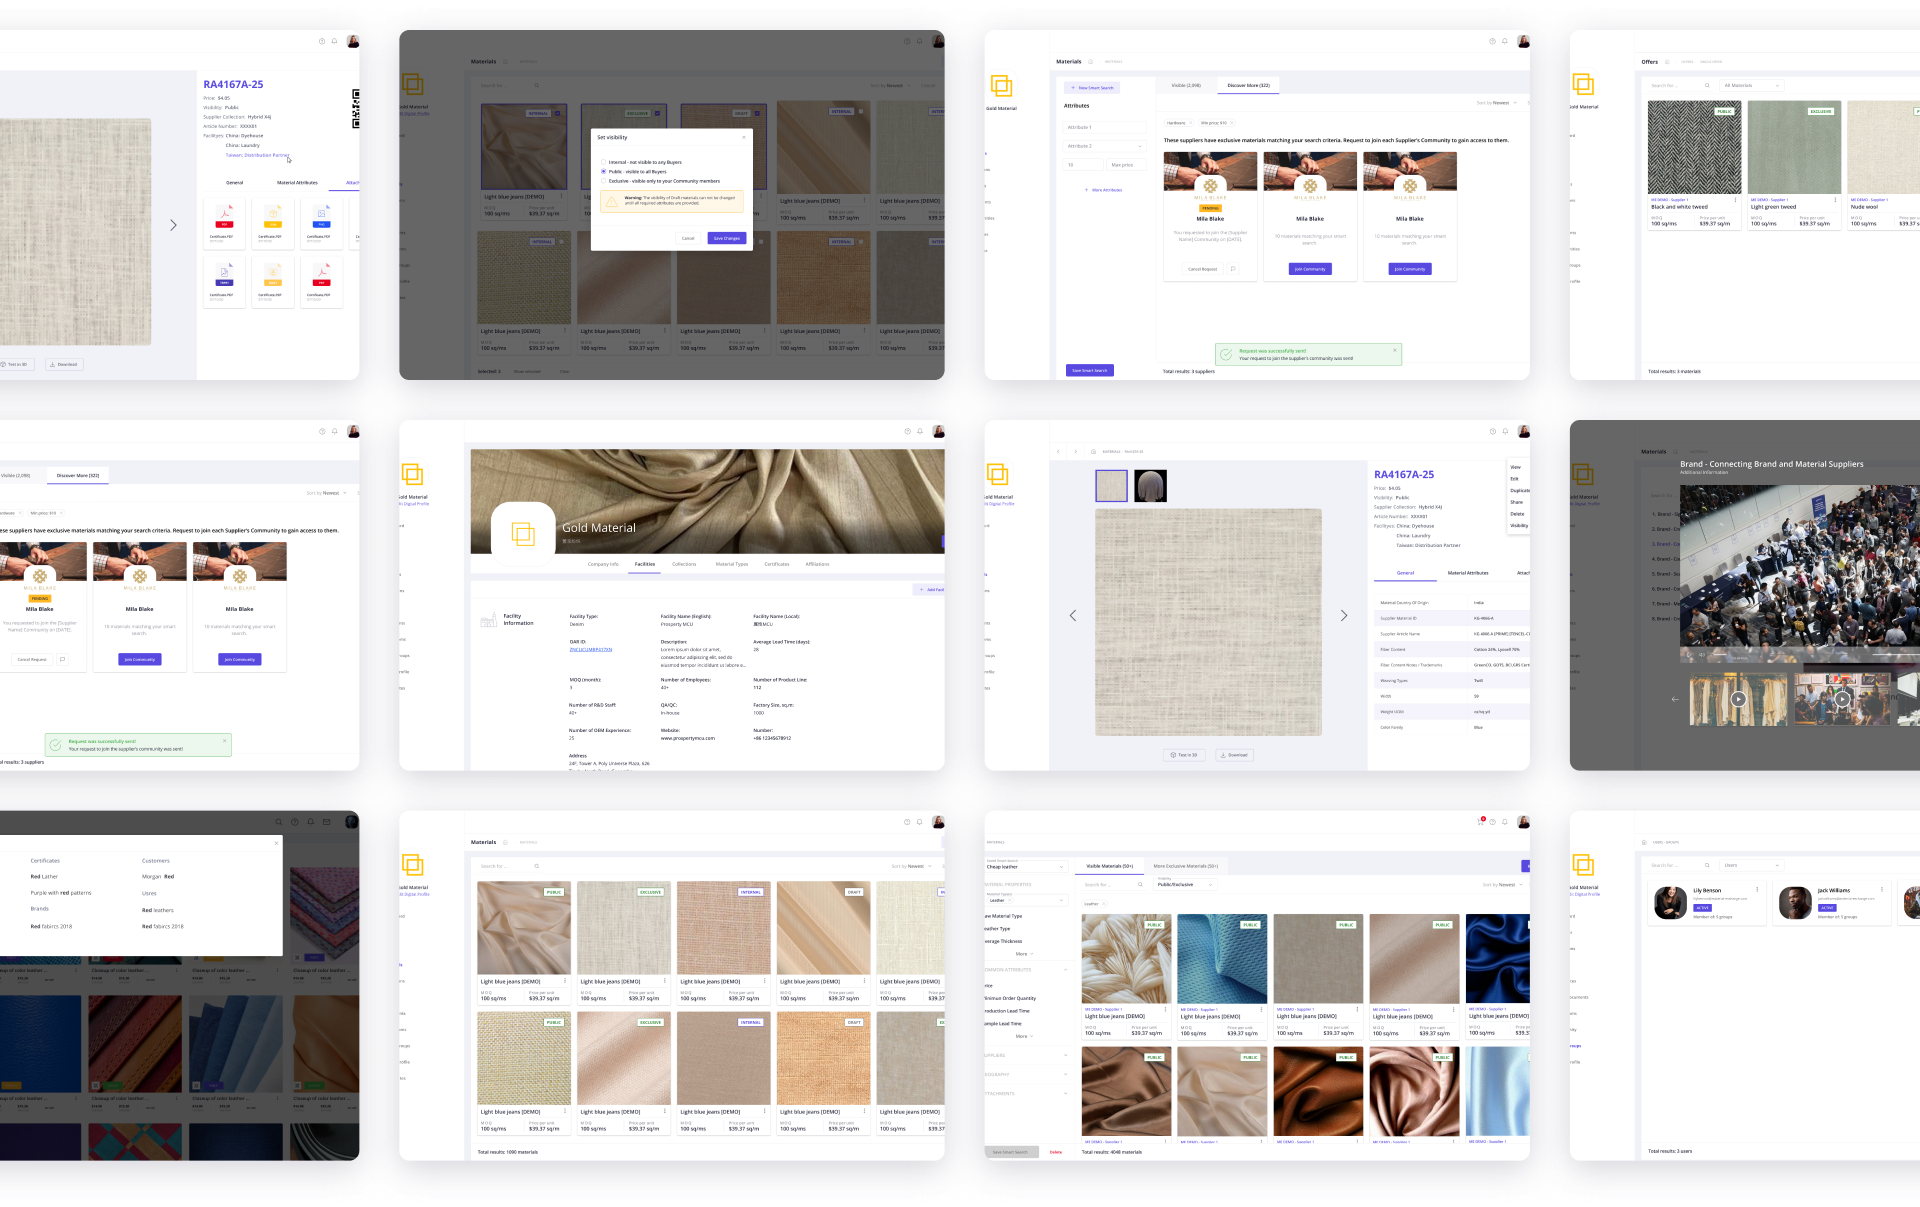Click the Save Smart Search button

1090,370
